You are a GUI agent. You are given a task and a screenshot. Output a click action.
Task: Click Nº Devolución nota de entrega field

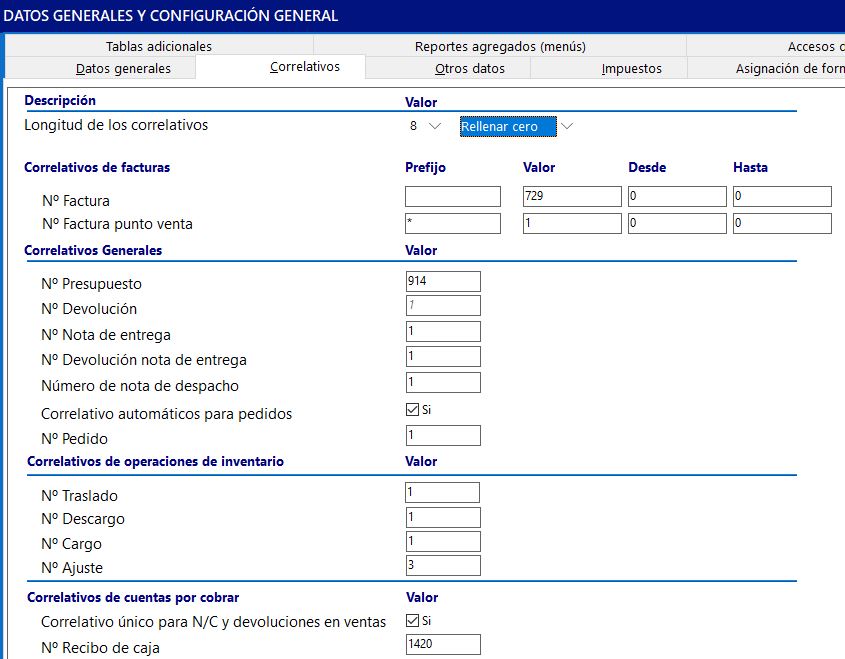click(x=443, y=356)
